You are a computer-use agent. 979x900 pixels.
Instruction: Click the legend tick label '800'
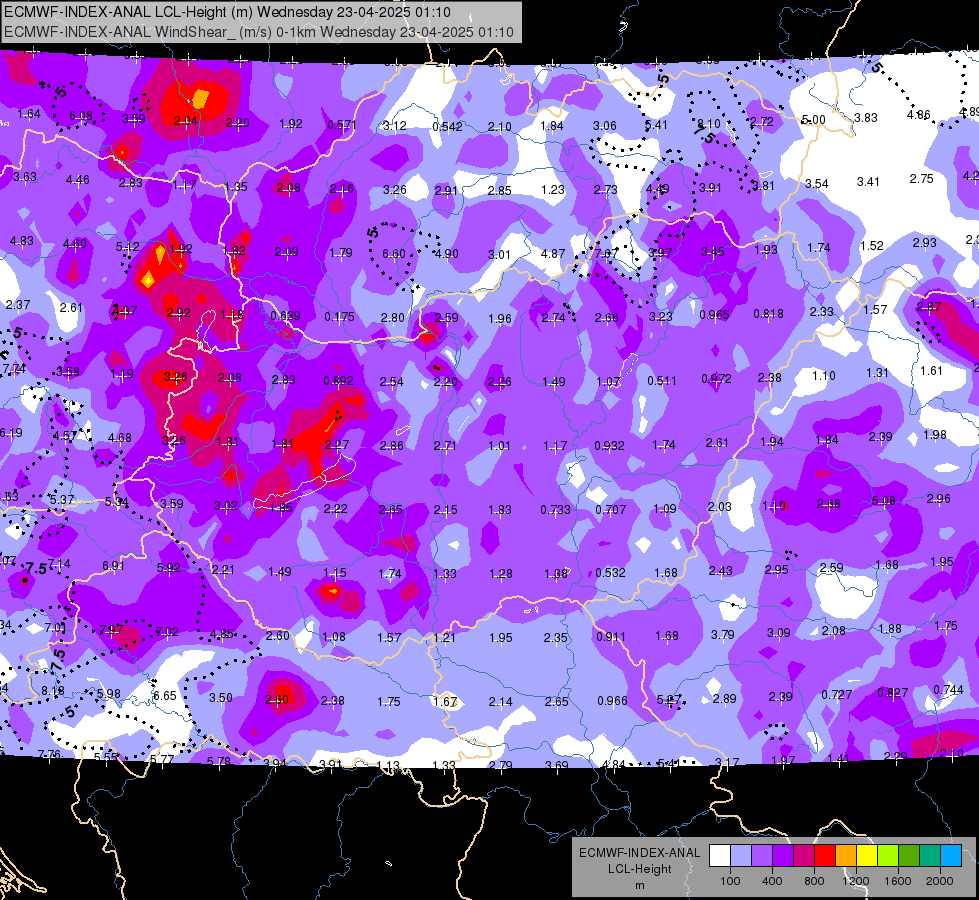[x=814, y=881]
